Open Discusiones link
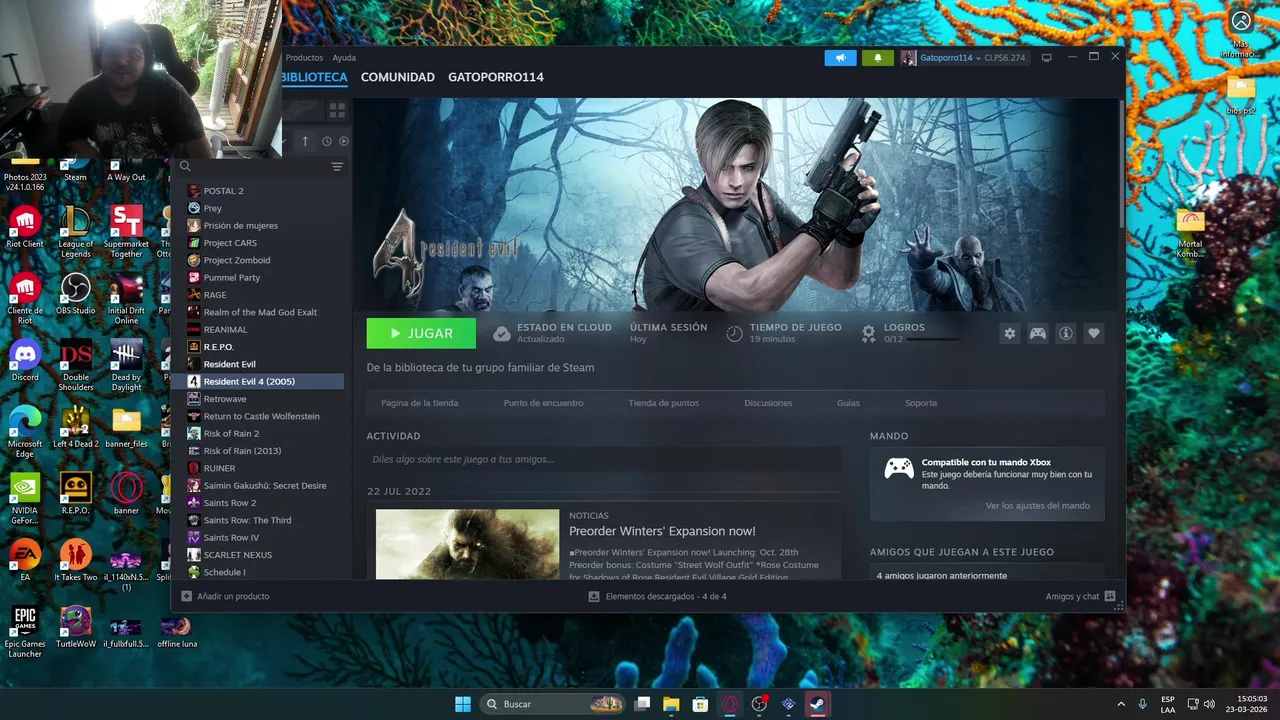 click(x=768, y=403)
